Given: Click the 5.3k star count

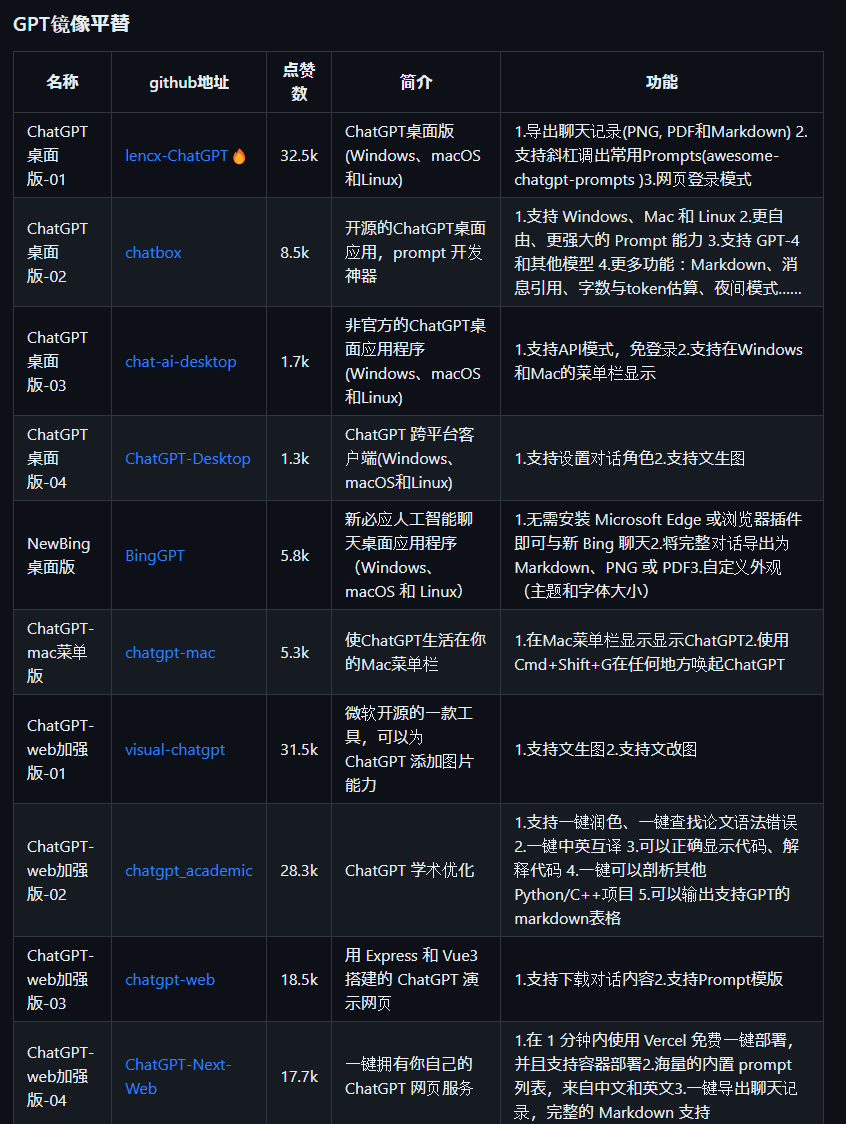Looking at the screenshot, I should point(295,652).
